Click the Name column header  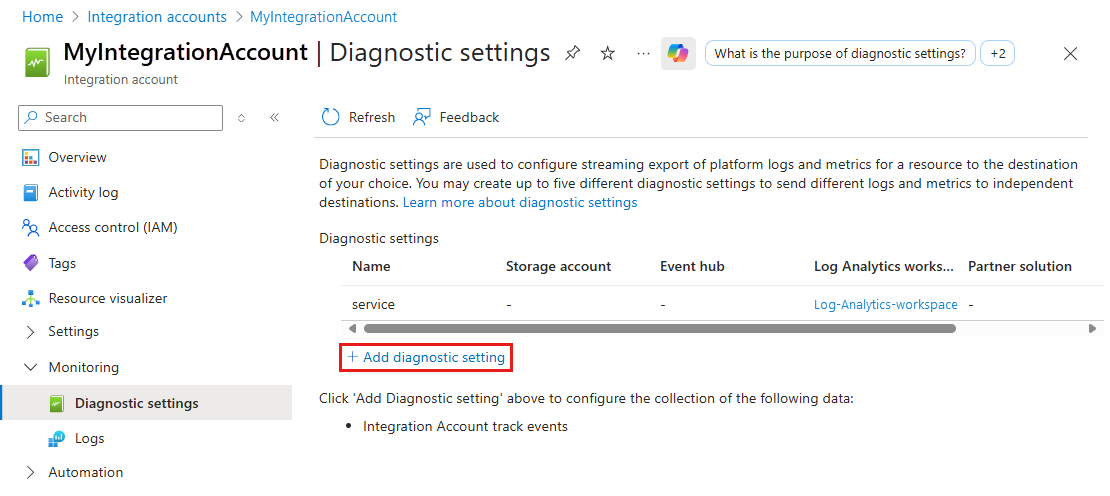tap(371, 266)
